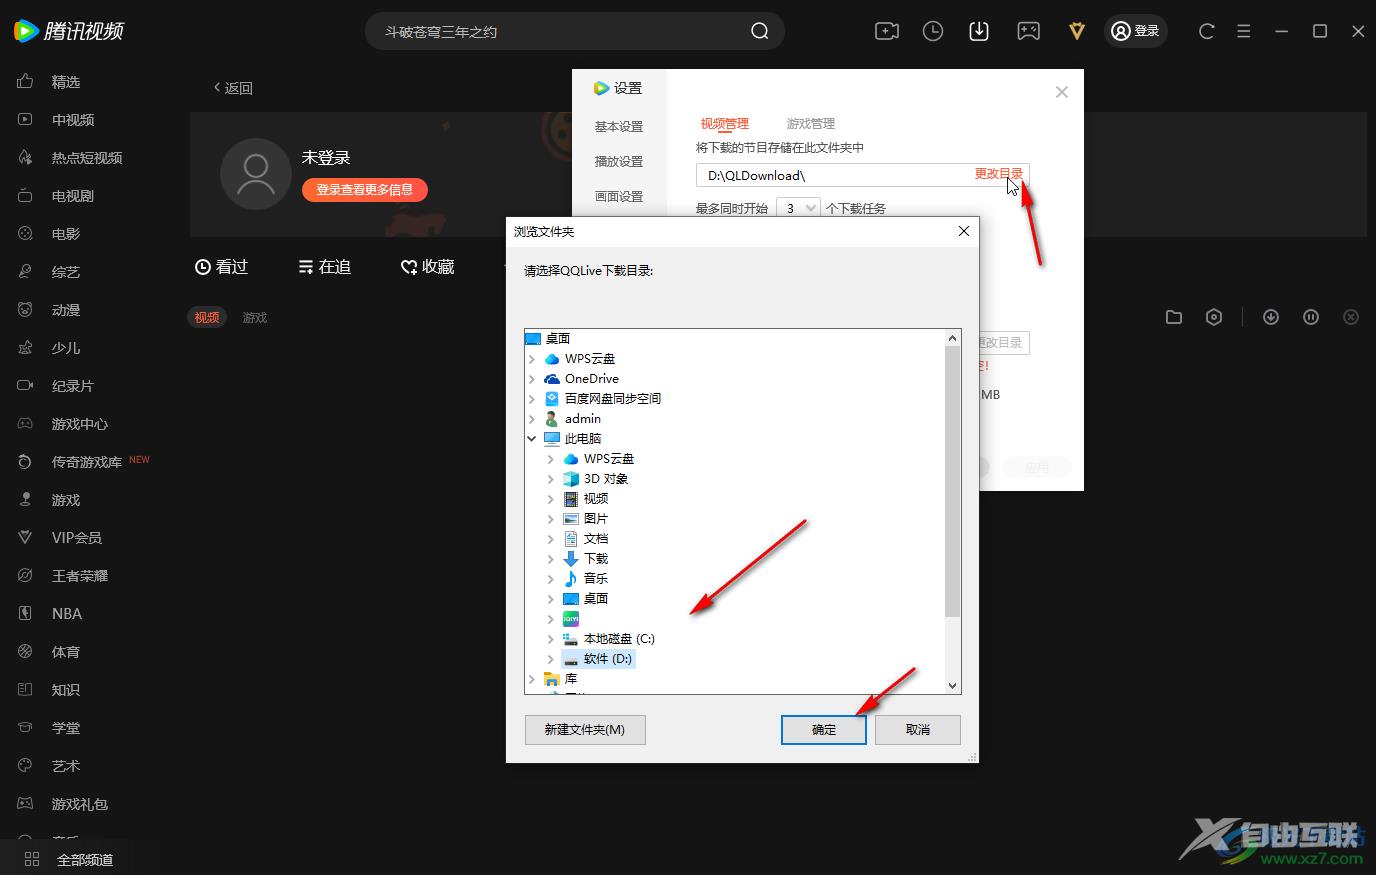1376x875 pixels.
Task: Expand the admin folder node
Action: [532, 419]
